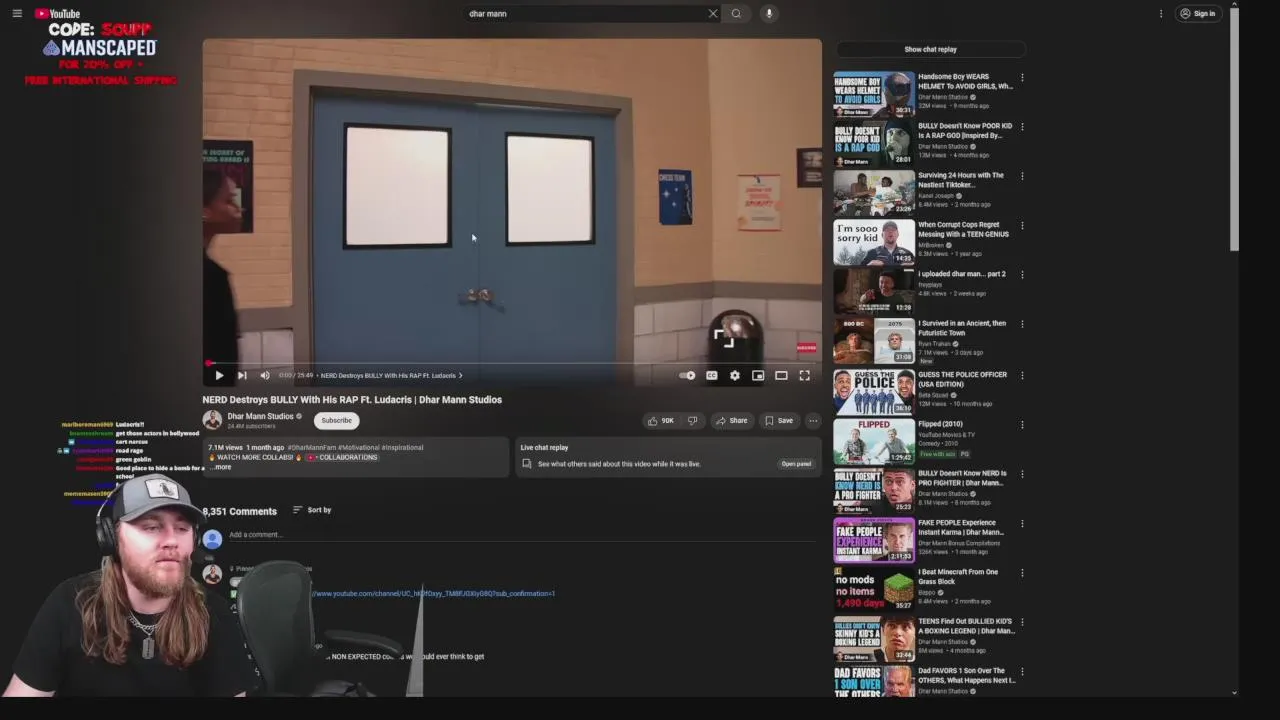The height and width of the screenshot is (720, 1280).
Task: Save the video to a playlist
Action: (779, 421)
